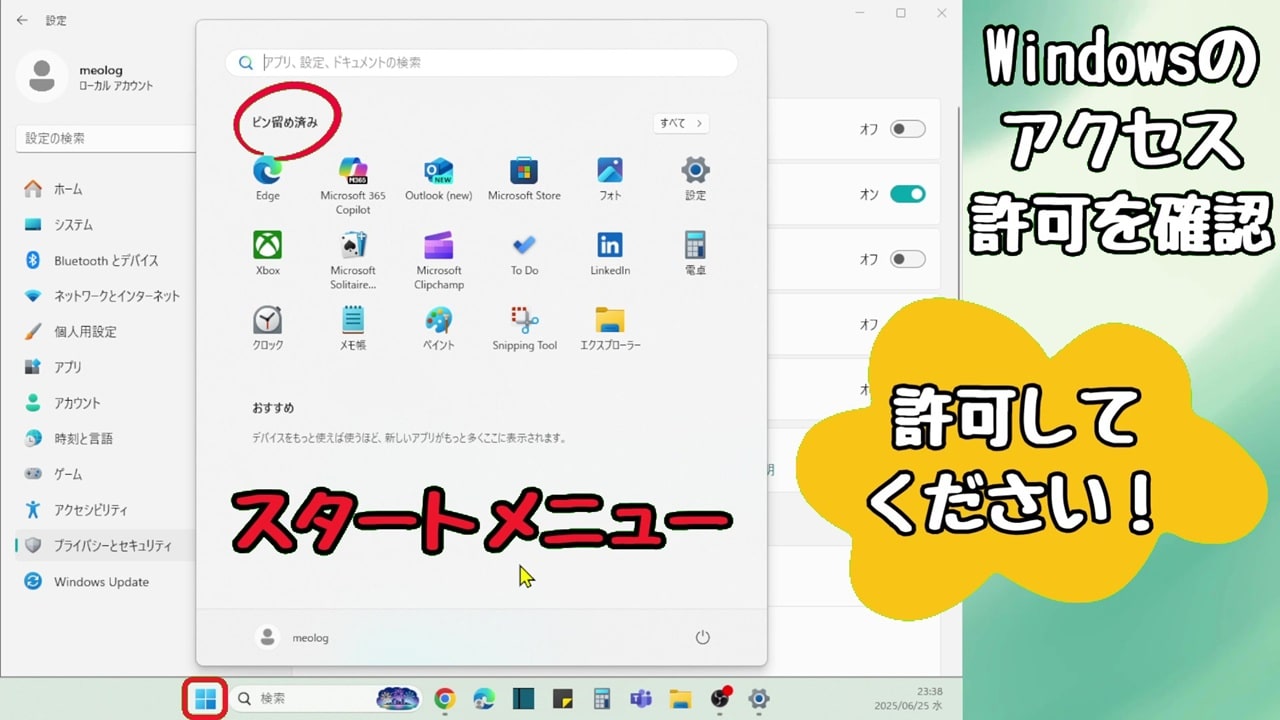Launch Microsoft 365 Copilot from Start menu

[x=353, y=185]
